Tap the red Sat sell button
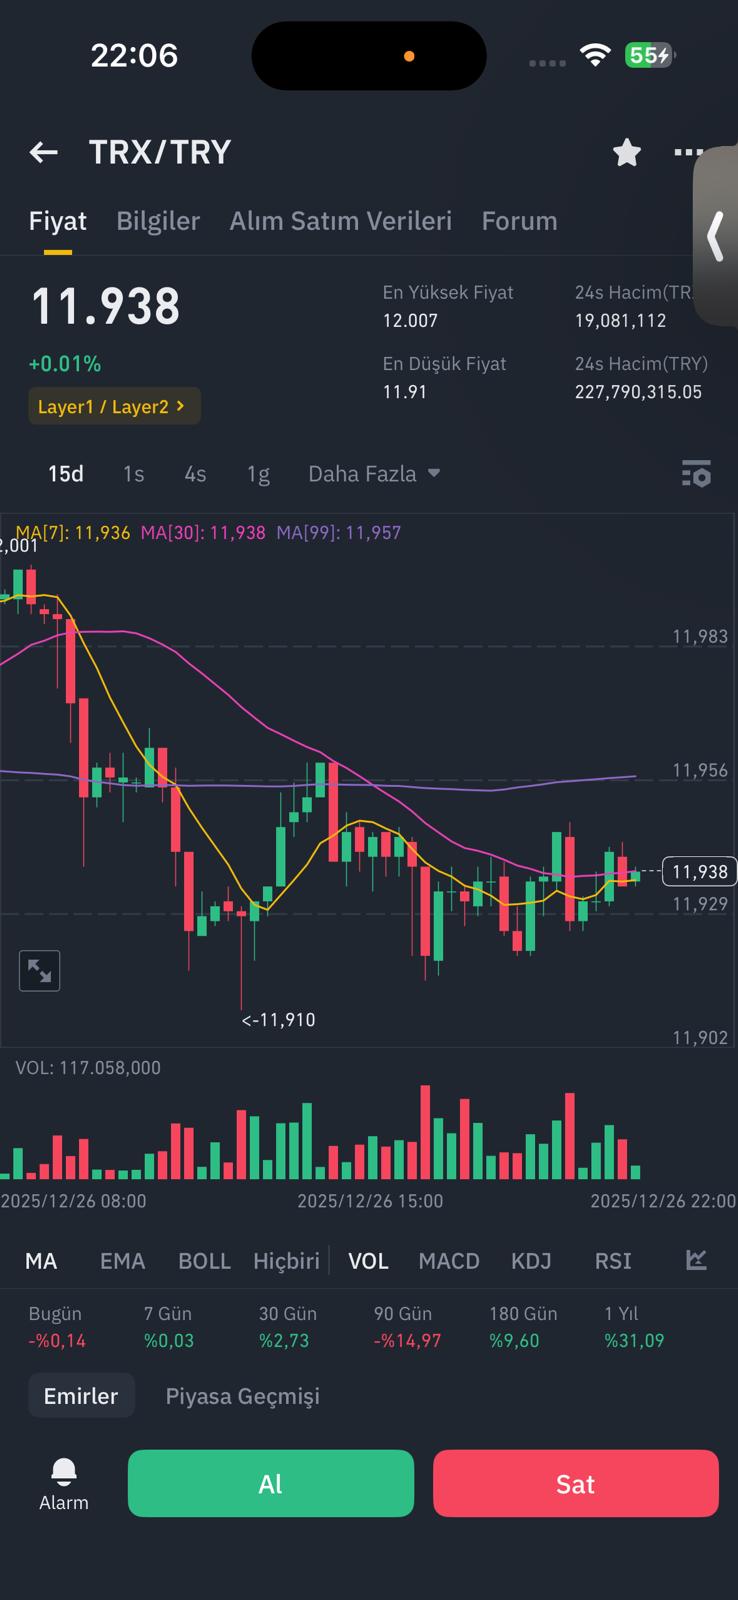 point(576,1483)
